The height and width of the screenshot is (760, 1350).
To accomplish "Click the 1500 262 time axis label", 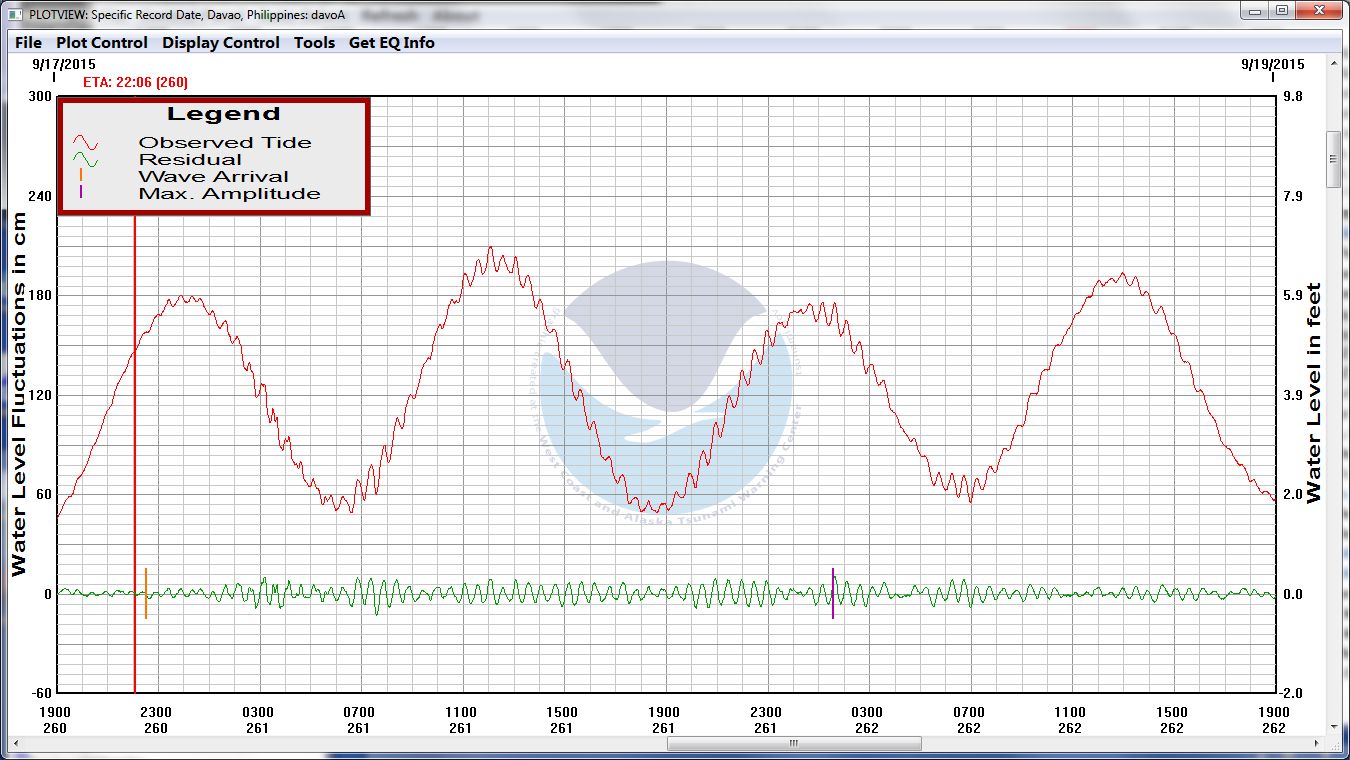I will pyautogui.click(x=1172, y=720).
